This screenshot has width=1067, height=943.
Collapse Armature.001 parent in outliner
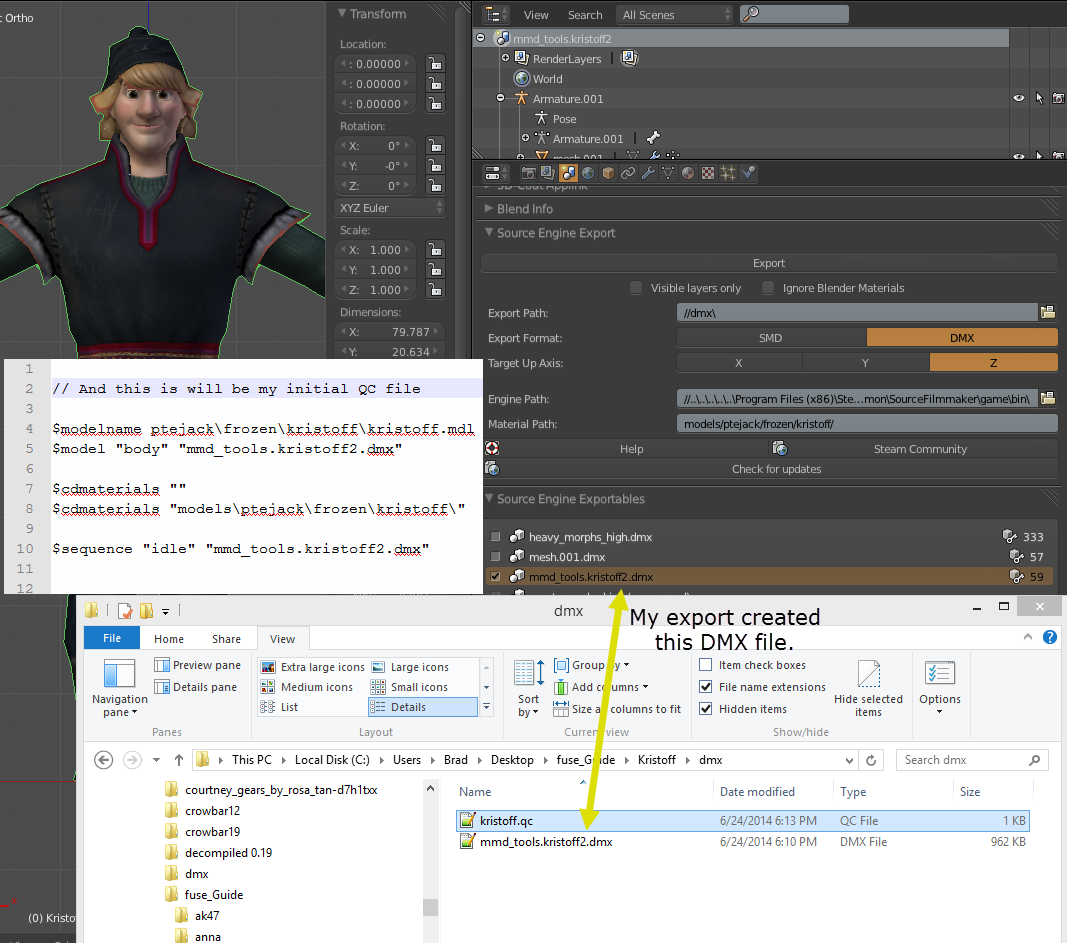[x=501, y=98]
